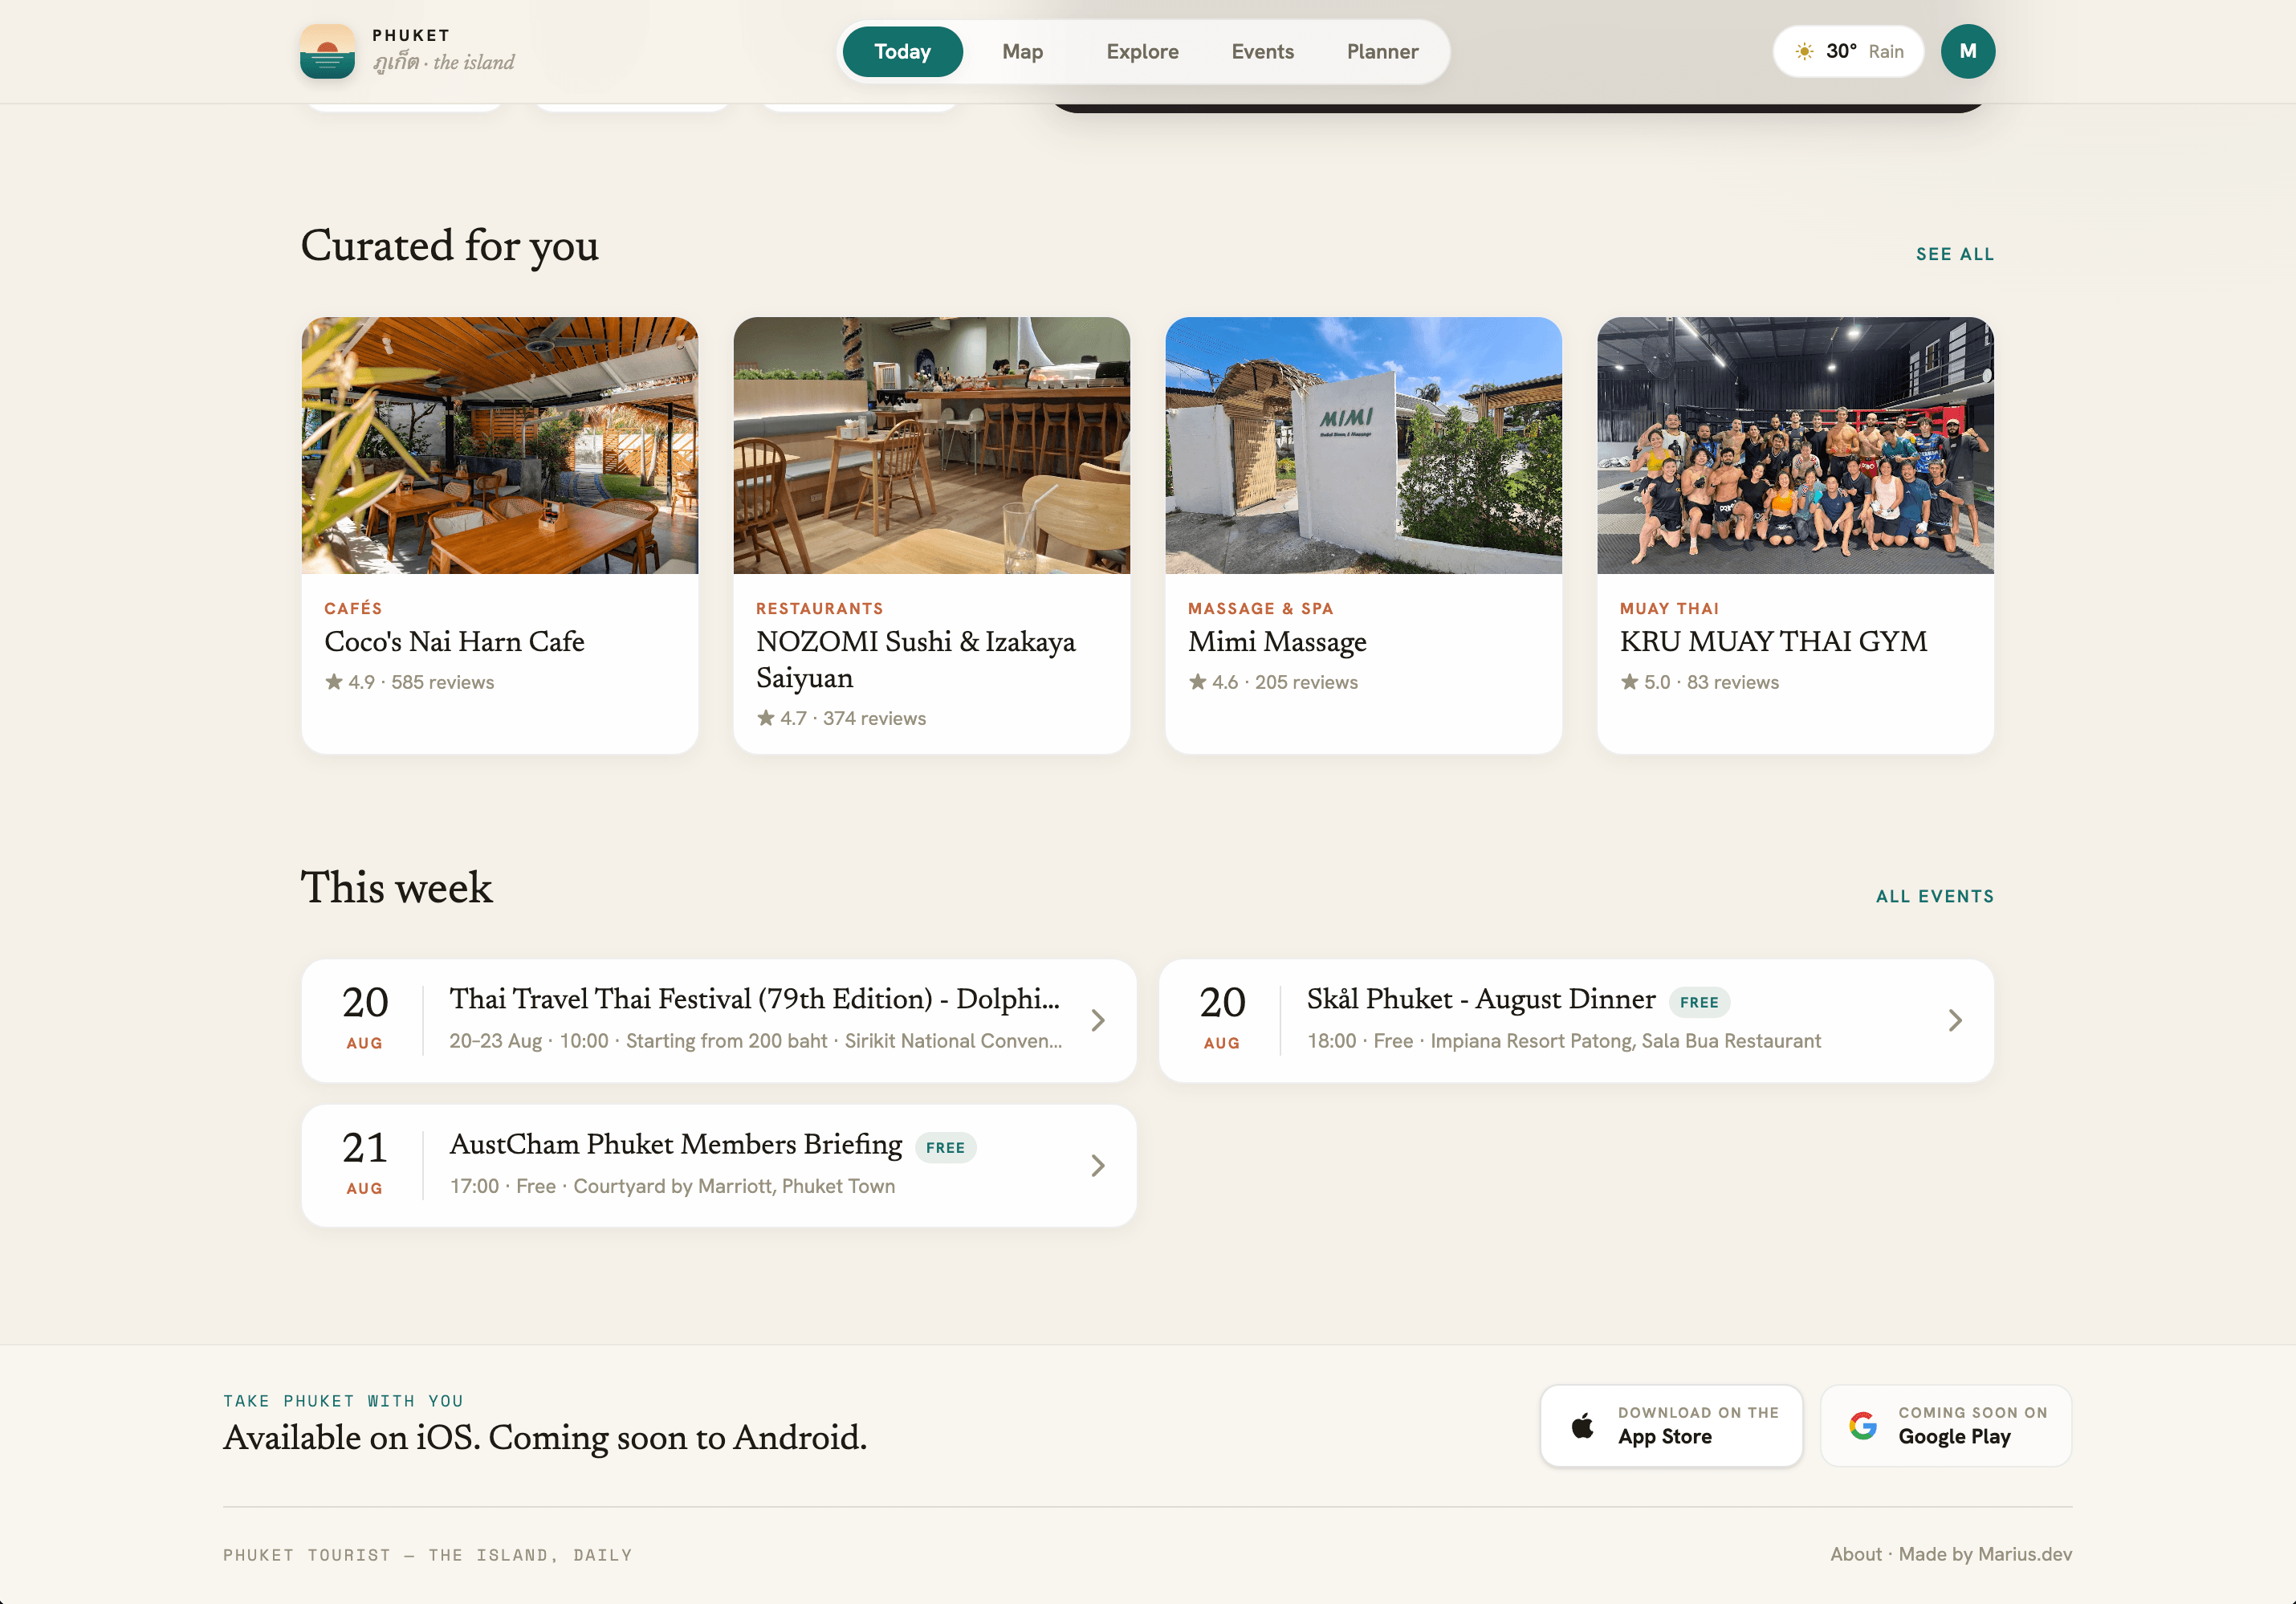Click NOZOMI Sushi & Izakaya Saiyuan title

[916, 659]
